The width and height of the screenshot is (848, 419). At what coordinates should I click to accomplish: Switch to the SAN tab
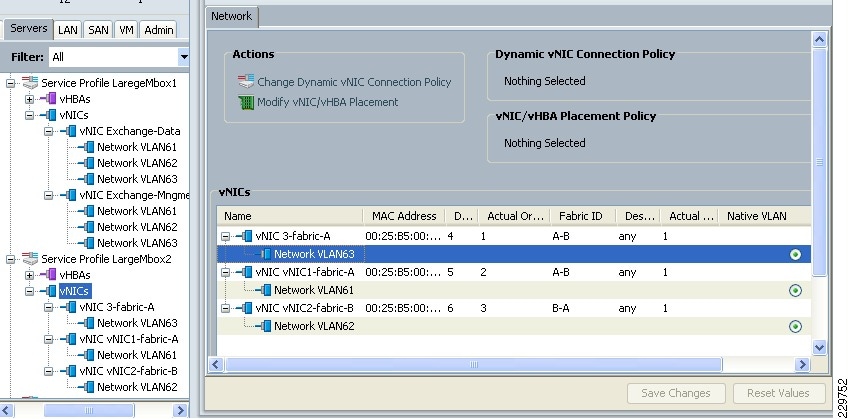[98, 30]
